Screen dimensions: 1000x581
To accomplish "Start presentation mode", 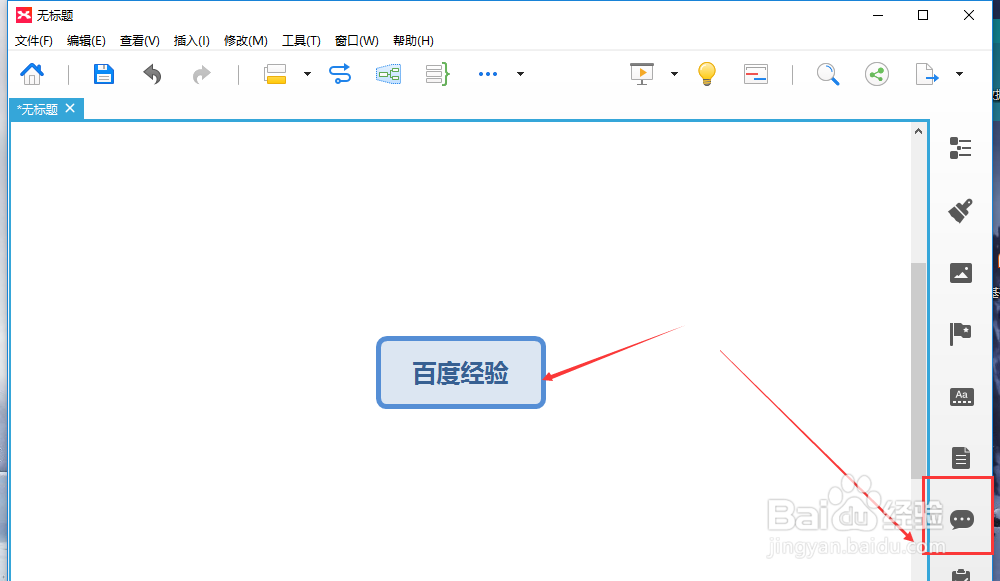I will 642,74.
